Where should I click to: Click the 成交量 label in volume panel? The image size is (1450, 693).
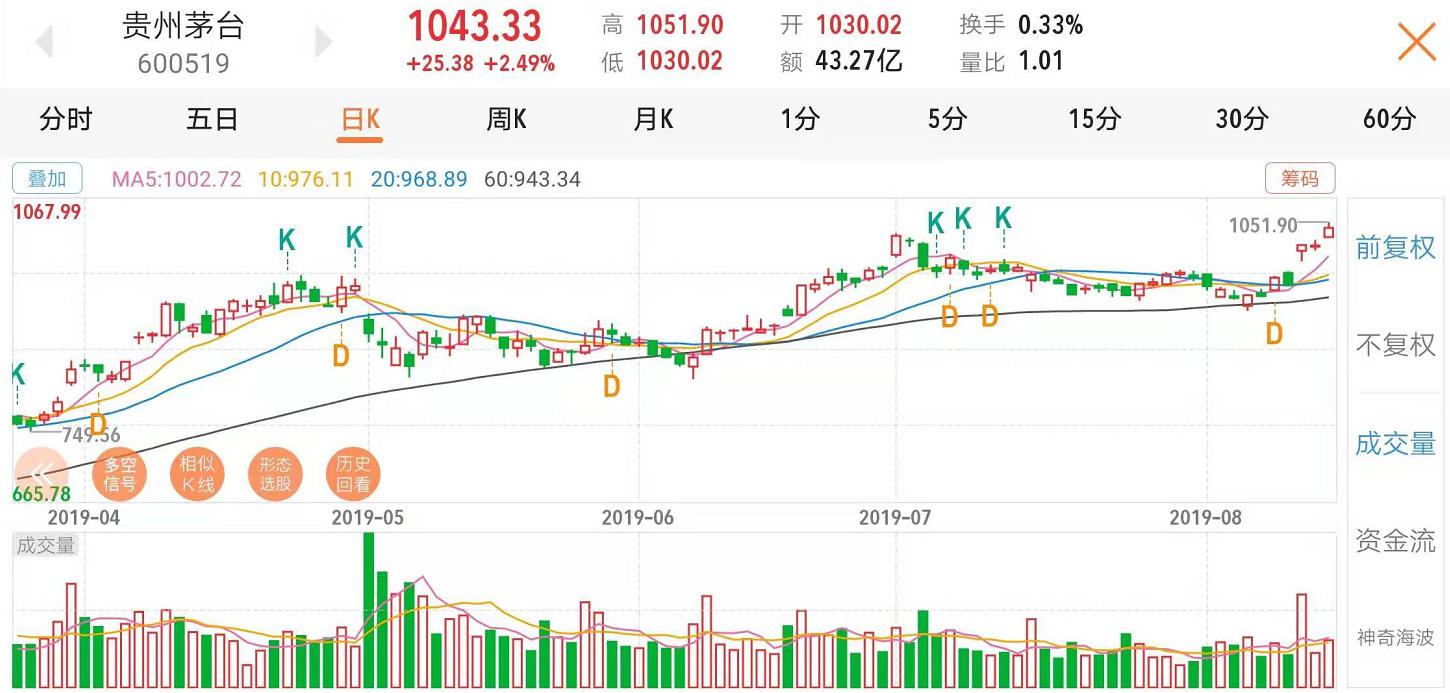46,545
